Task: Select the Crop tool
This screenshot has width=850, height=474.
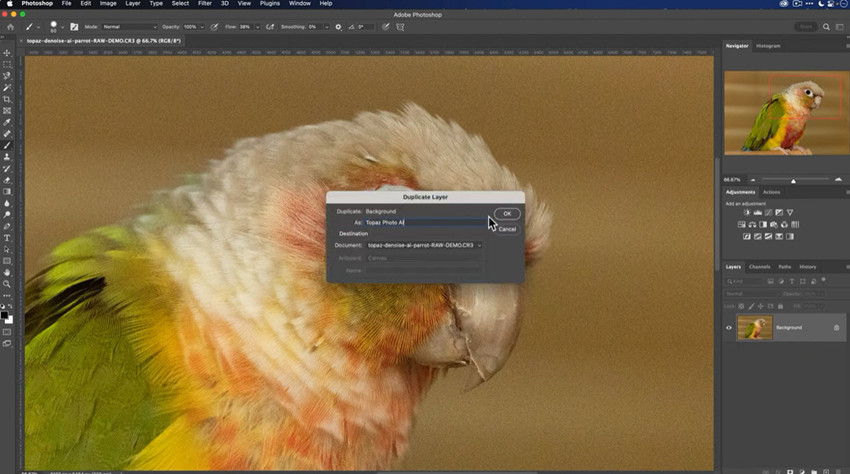Action: (x=7, y=99)
